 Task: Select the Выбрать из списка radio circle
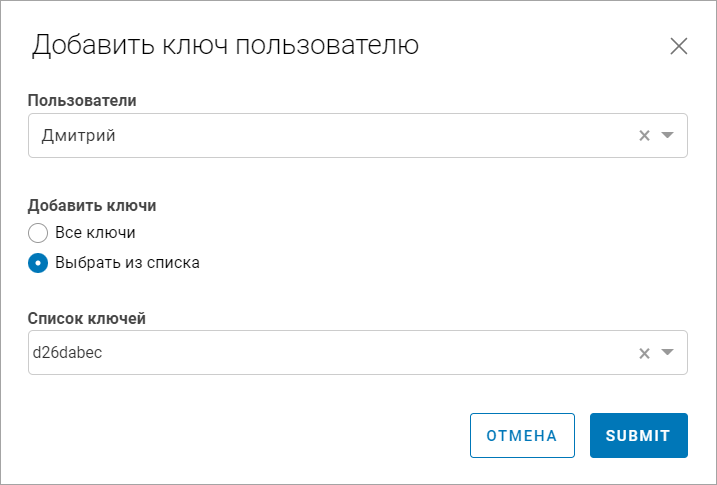coord(38,263)
